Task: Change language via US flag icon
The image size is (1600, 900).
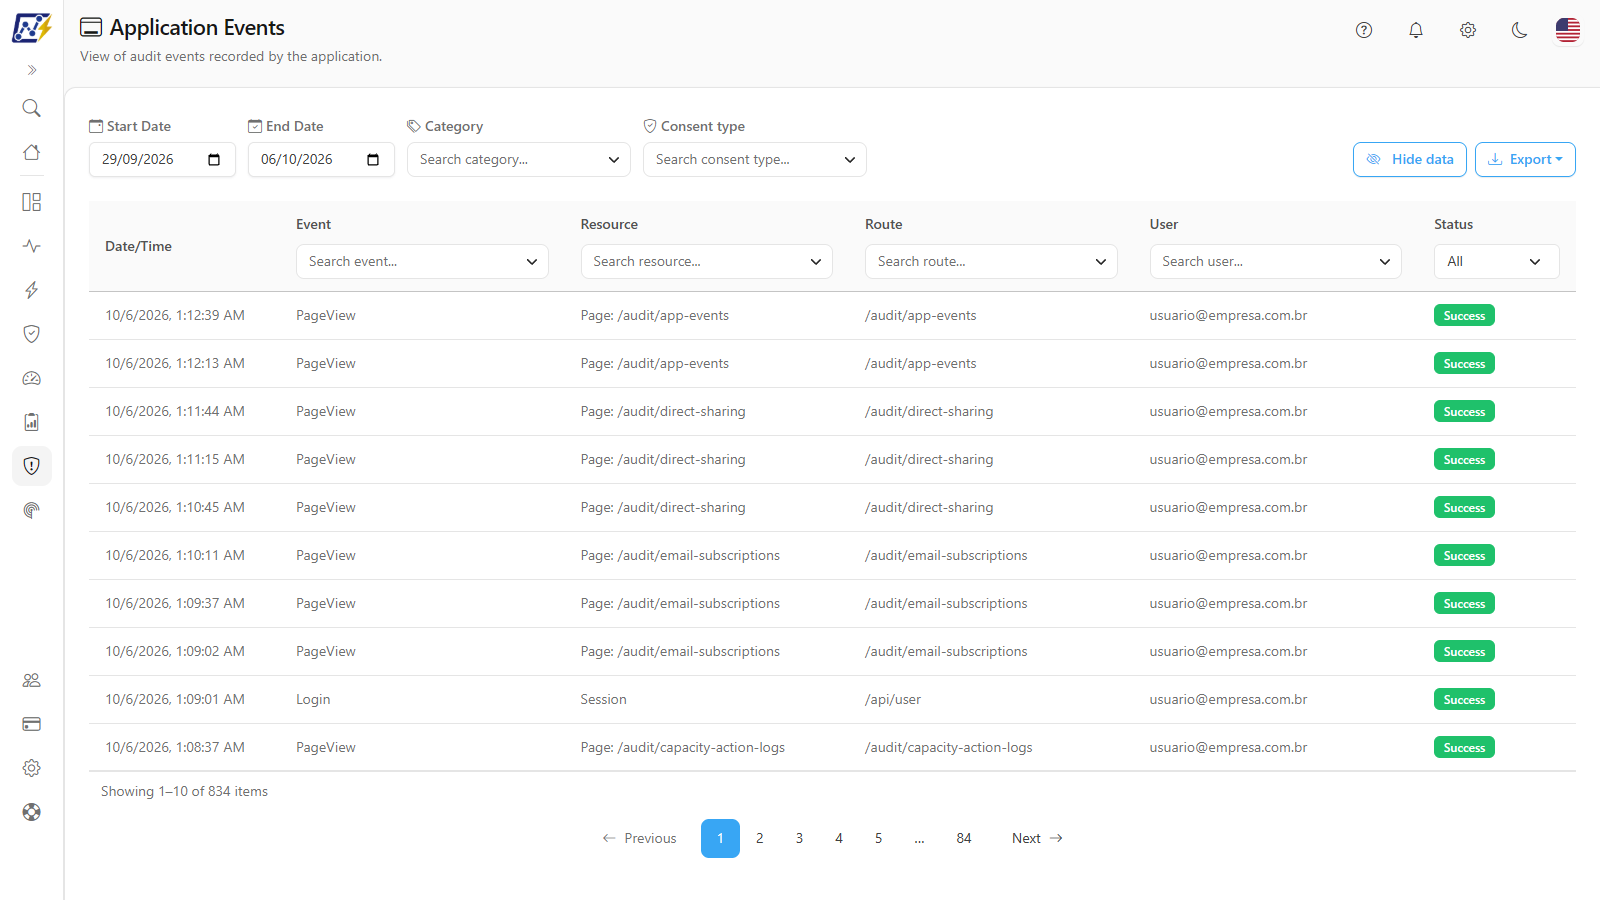Action: click(x=1568, y=30)
